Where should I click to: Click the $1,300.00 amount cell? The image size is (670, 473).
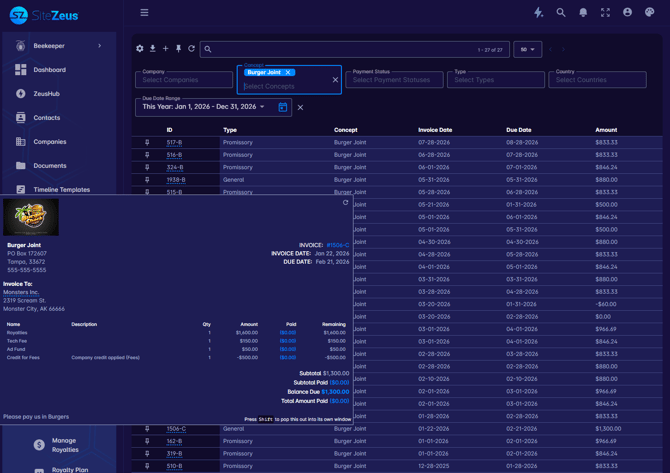coord(608,429)
